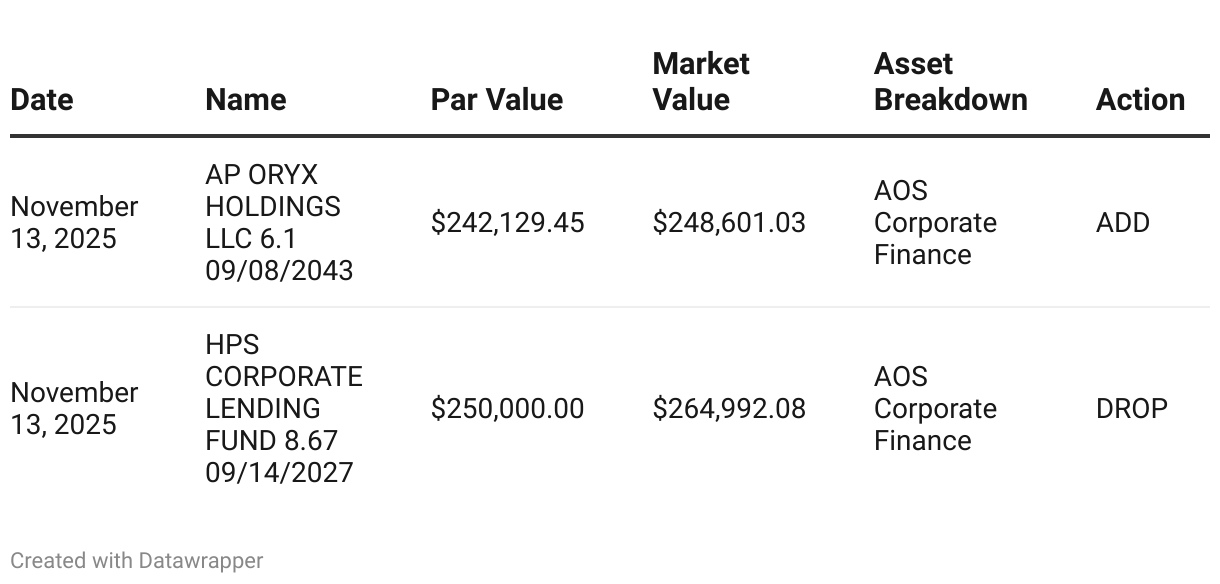
Task: Click the Asset Breakdown column header
Action: [x=951, y=82]
